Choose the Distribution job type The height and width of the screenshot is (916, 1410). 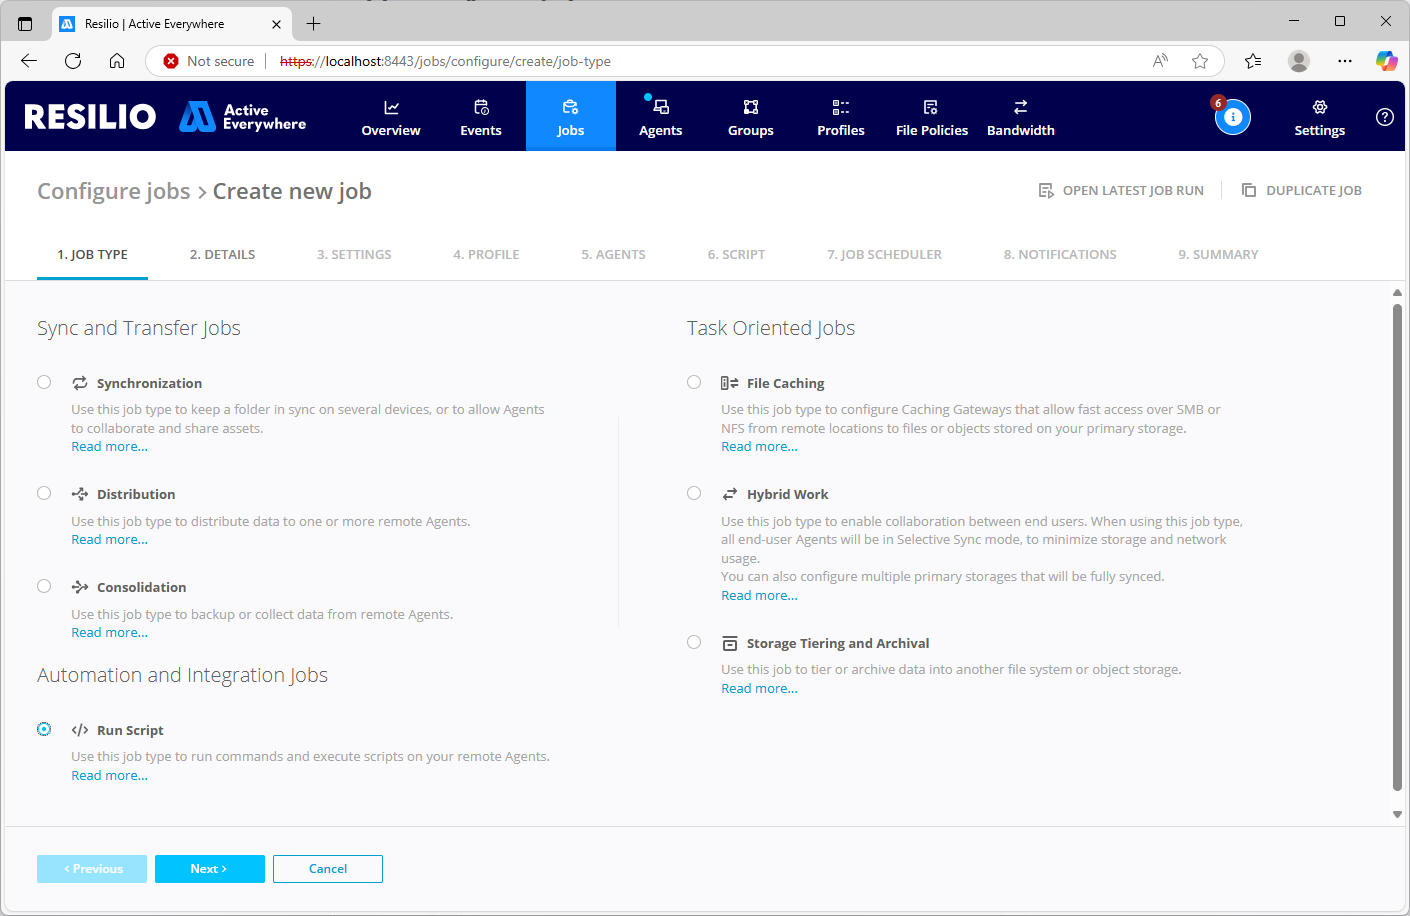tap(44, 493)
